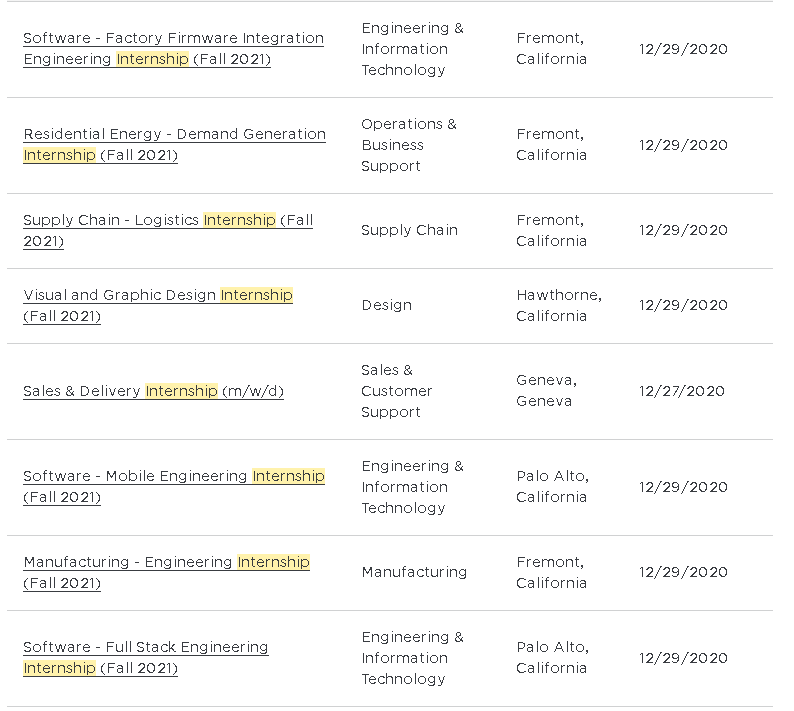The image size is (794, 711).
Task: Click Palo Alto location in Mobile Engineering row
Action: point(552,487)
